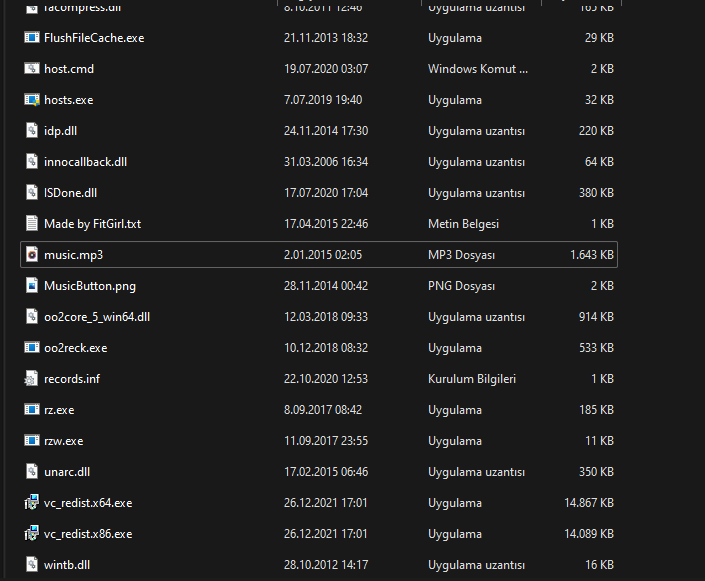Click the vc_redist.x64.exe installer icon
705x581 pixels.
coord(32,503)
